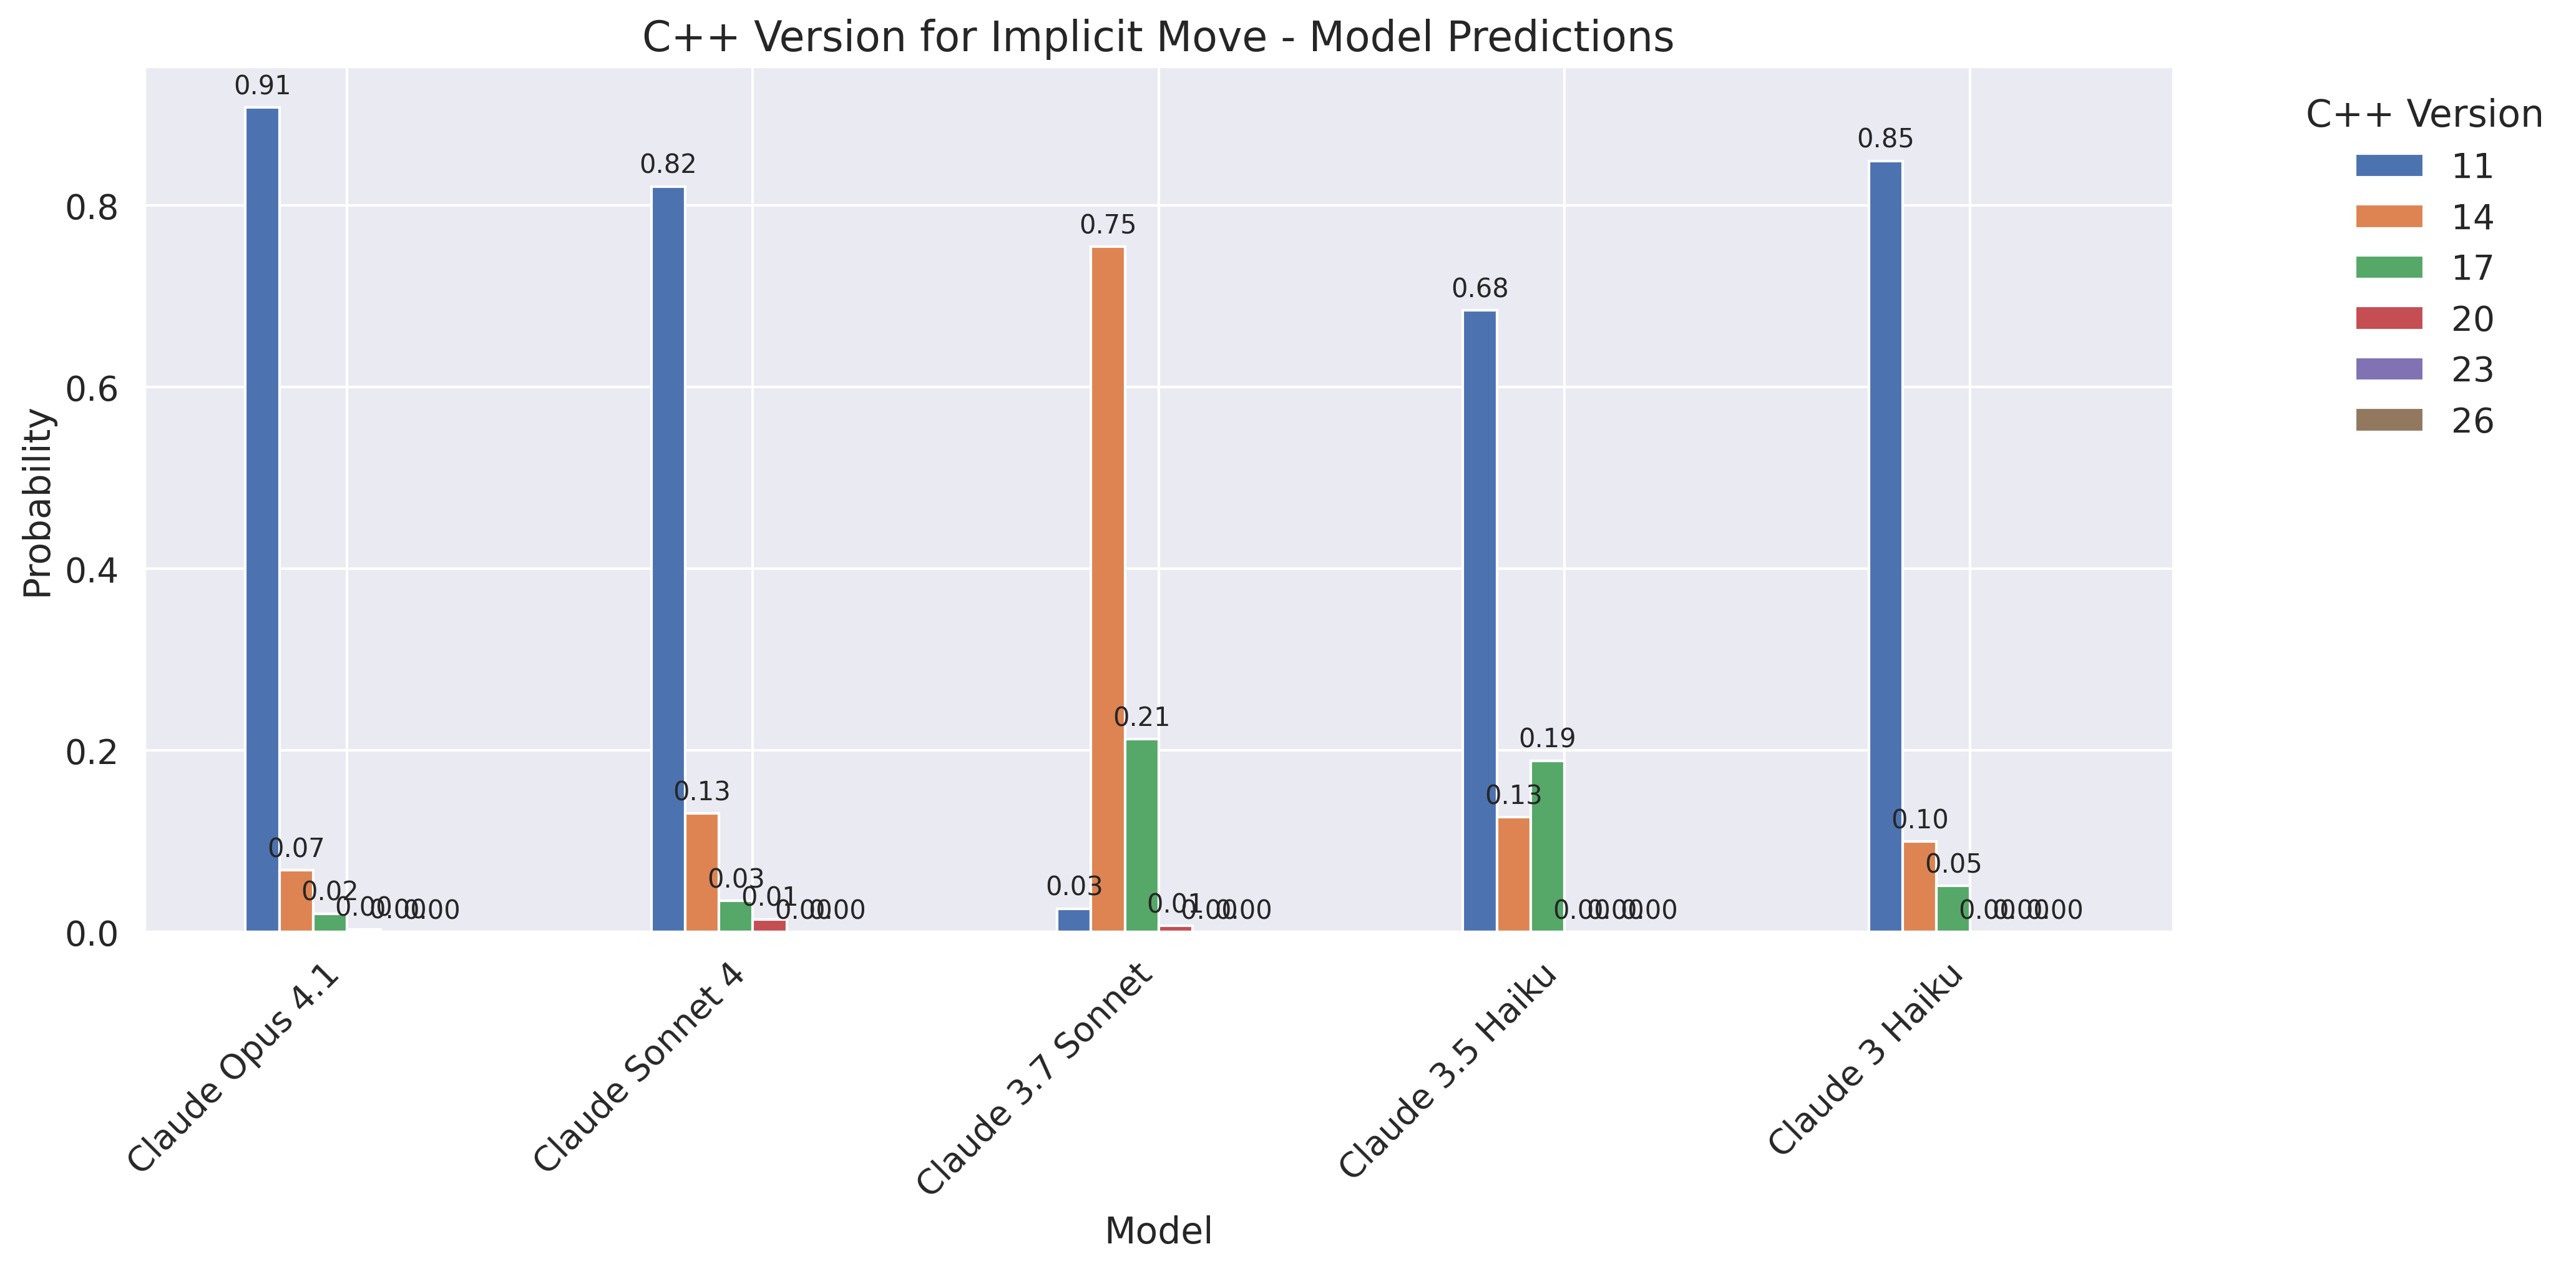Click the 0.82 value label above Claude Sonnet 4
The height and width of the screenshot is (1269, 2576).
(668, 164)
